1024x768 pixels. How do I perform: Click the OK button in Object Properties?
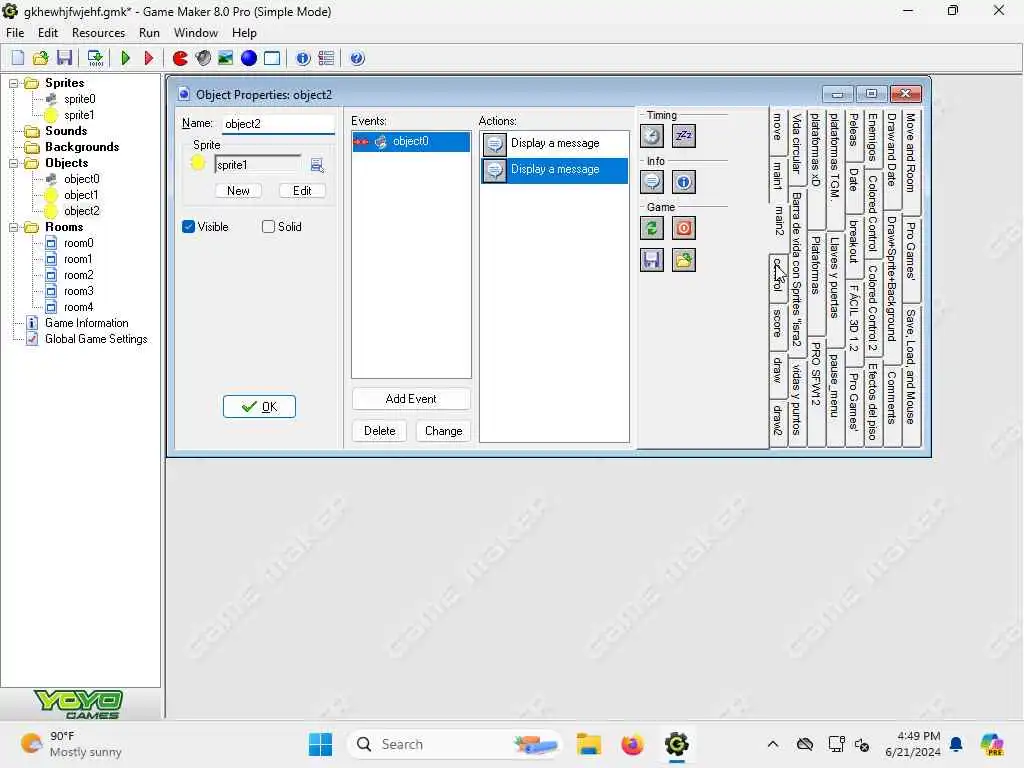(x=259, y=407)
